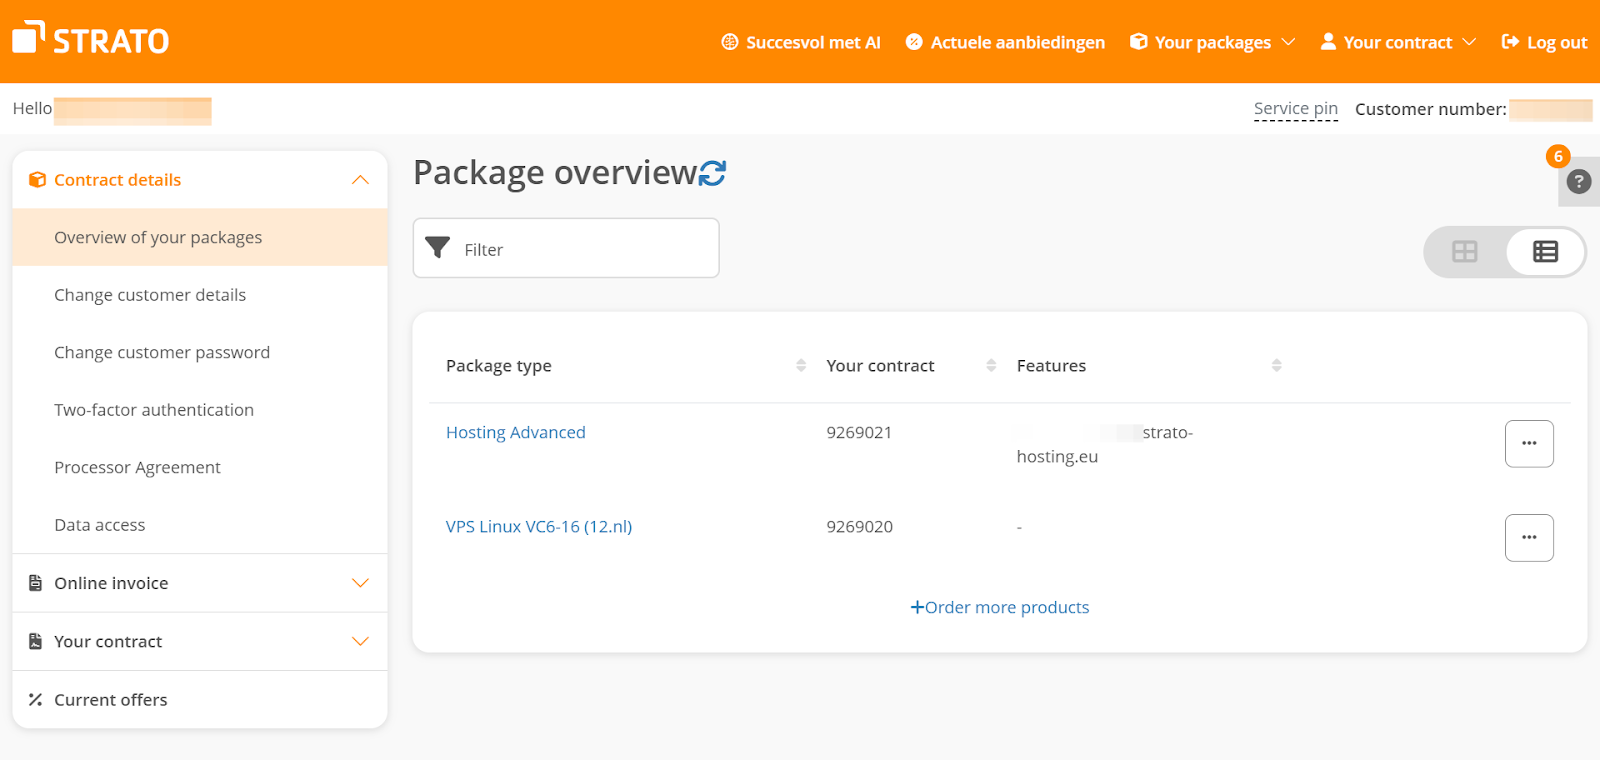Click the filter funnel icon

(x=437, y=248)
